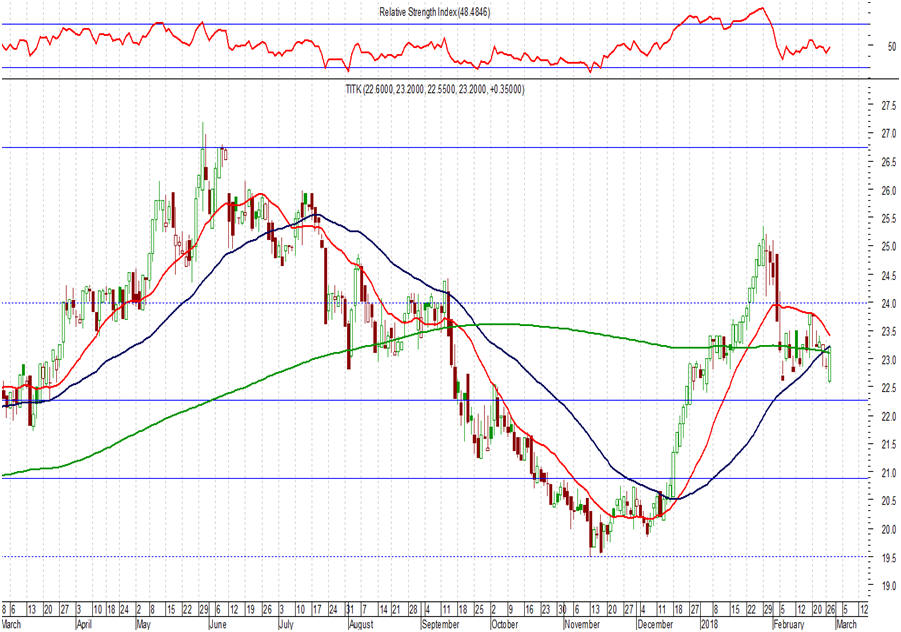Viewport: 901px width, 632px height.
Task: Click the 20.5 price axis label
Action: (x=888, y=501)
